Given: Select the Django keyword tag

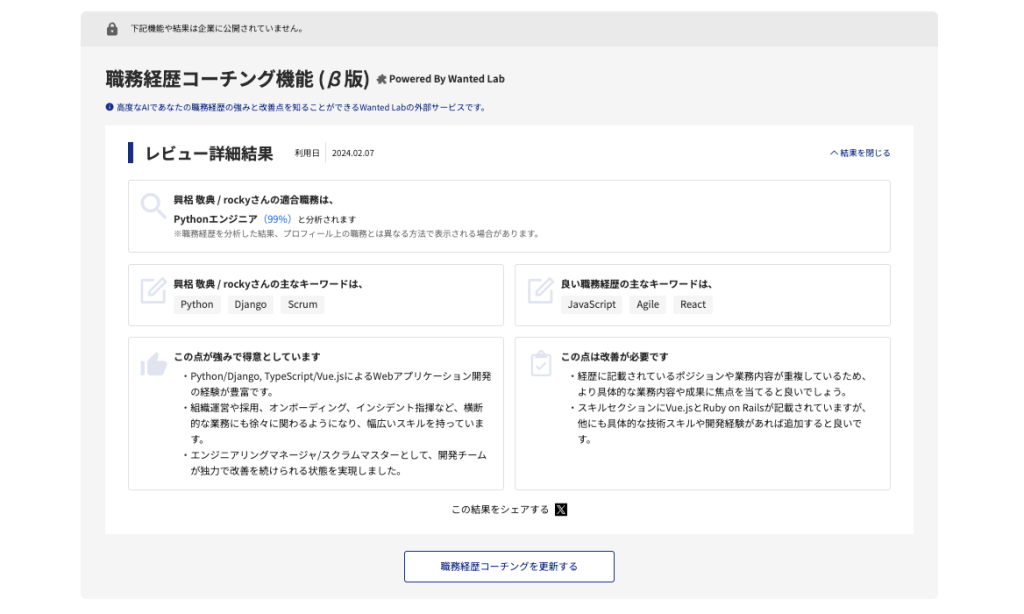Looking at the screenshot, I should click(x=250, y=305).
